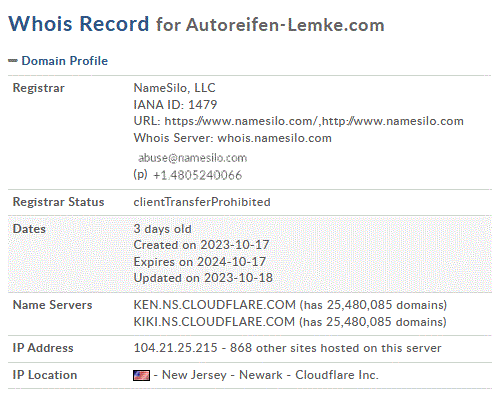The width and height of the screenshot is (493, 397).
Task: Select the whois.namesilo.com Whois Server text
Action: tap(275, 138)
